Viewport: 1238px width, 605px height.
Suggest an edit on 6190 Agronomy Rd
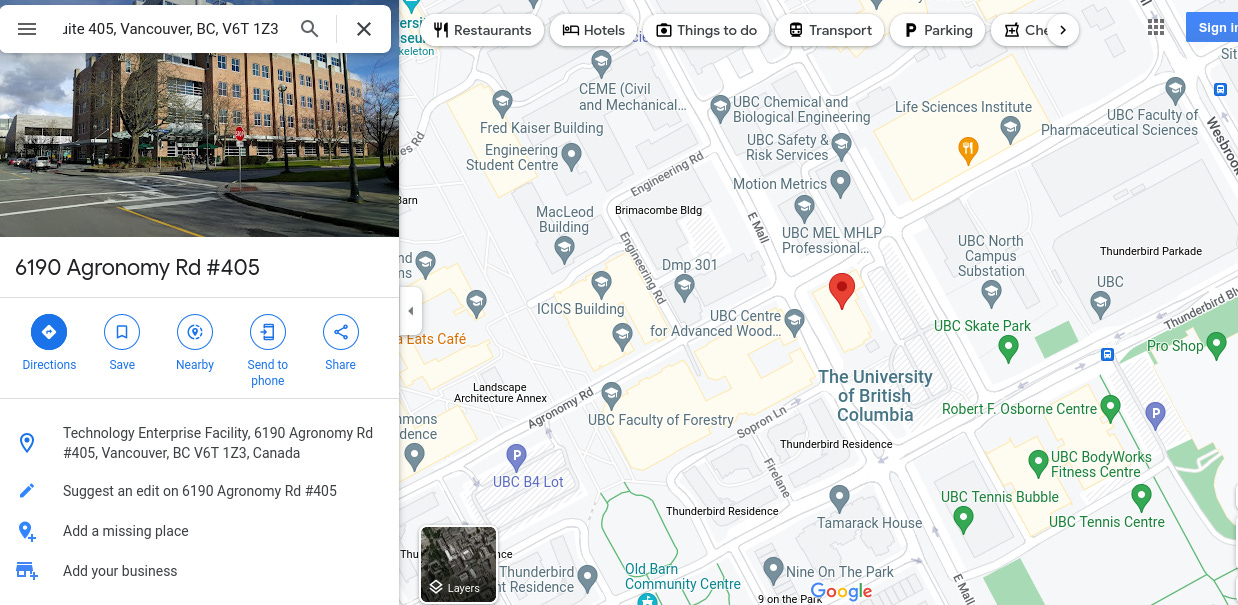pos(199,491)
